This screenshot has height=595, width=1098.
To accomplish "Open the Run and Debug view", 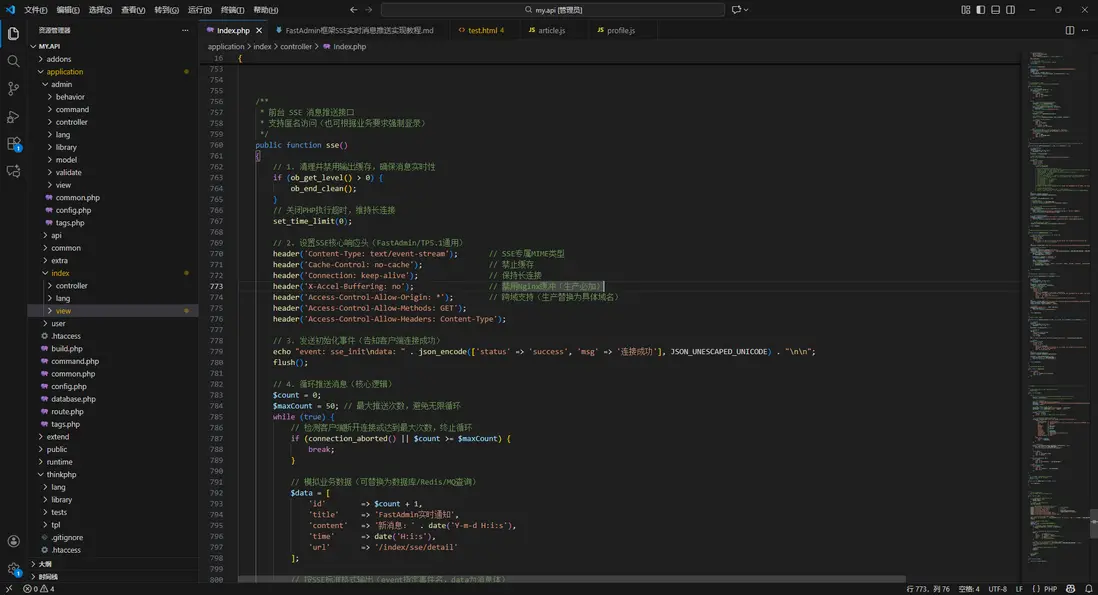I will pyautogui.click(x=13, y=117).
